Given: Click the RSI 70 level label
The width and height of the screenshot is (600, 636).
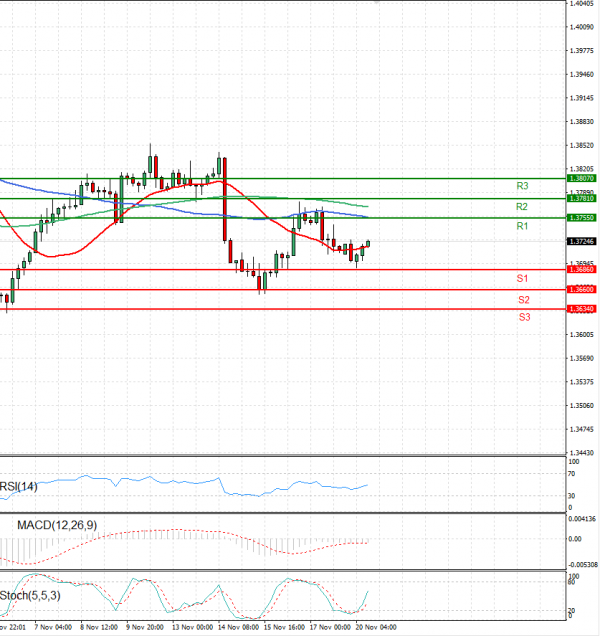Looking at the screenshot, I should 571,474.
